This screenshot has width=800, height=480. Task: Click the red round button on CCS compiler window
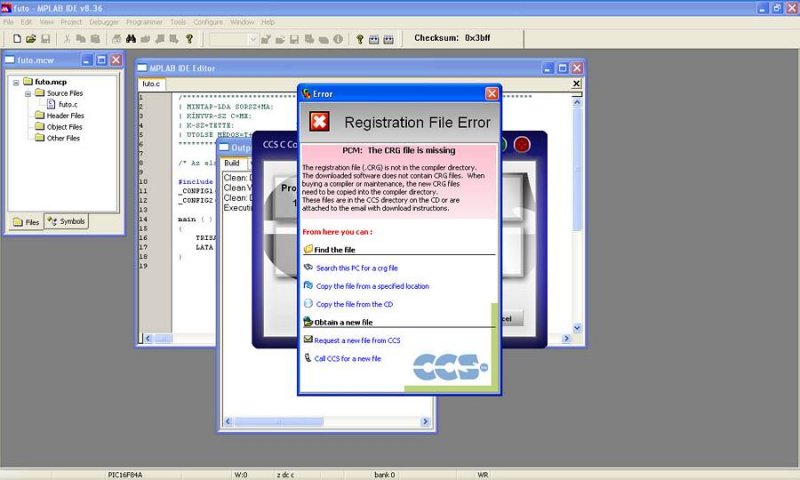[x=522, y=145]
